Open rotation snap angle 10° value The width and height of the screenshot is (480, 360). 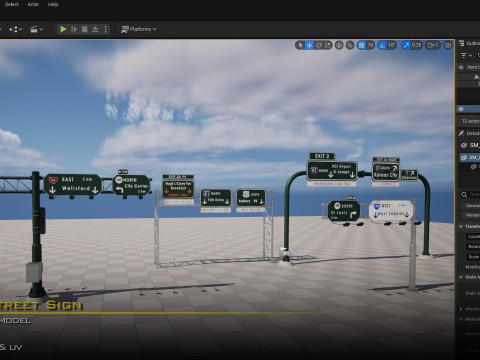(392, 45)
